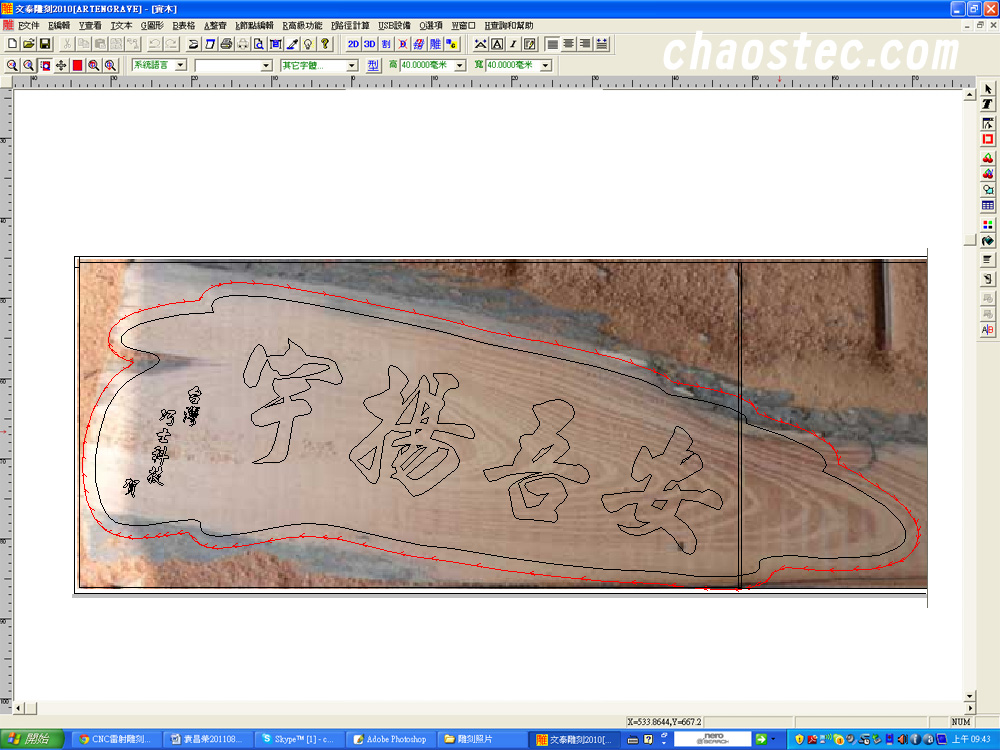Image resolution: width=1000 pixels, height=750 pixels.
Task: Expand the width 40.0000毫米 dropdown
Action: pos(545,65)
